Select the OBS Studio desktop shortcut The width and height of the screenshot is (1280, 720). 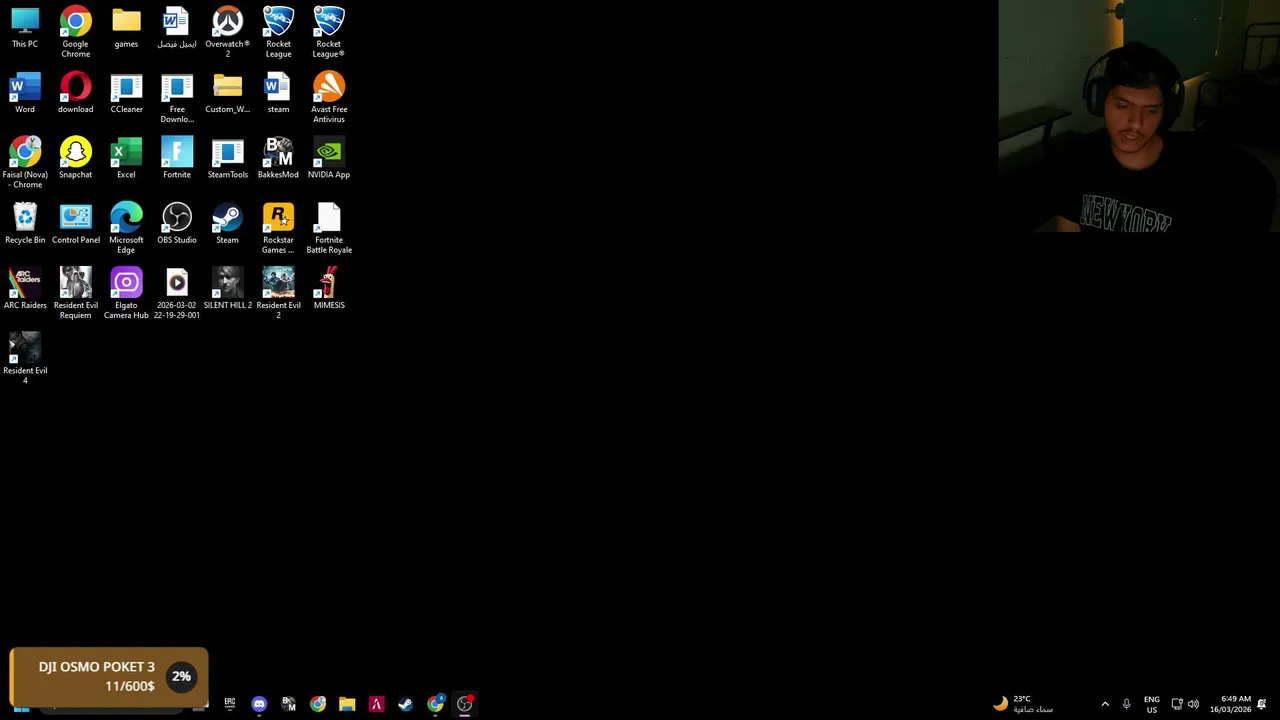[x=177, y=223]
